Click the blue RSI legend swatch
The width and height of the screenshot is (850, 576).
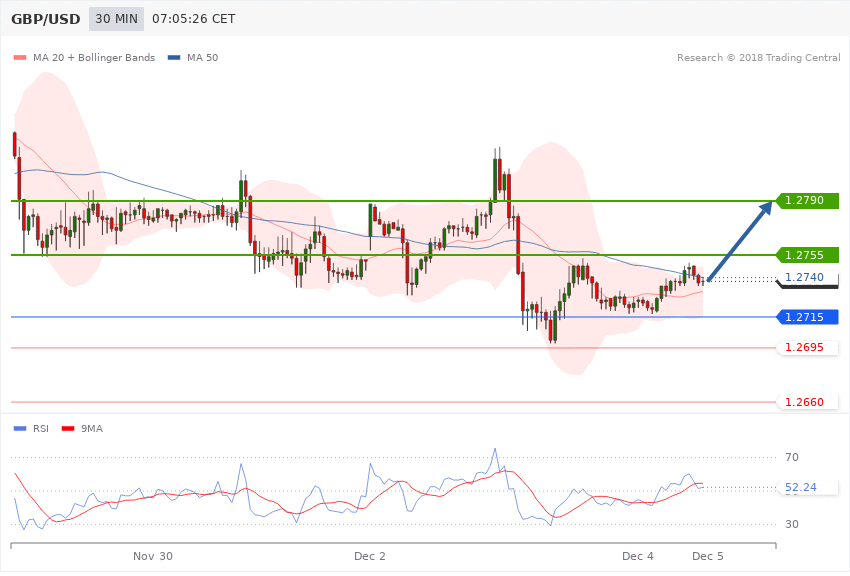[20, 429]
